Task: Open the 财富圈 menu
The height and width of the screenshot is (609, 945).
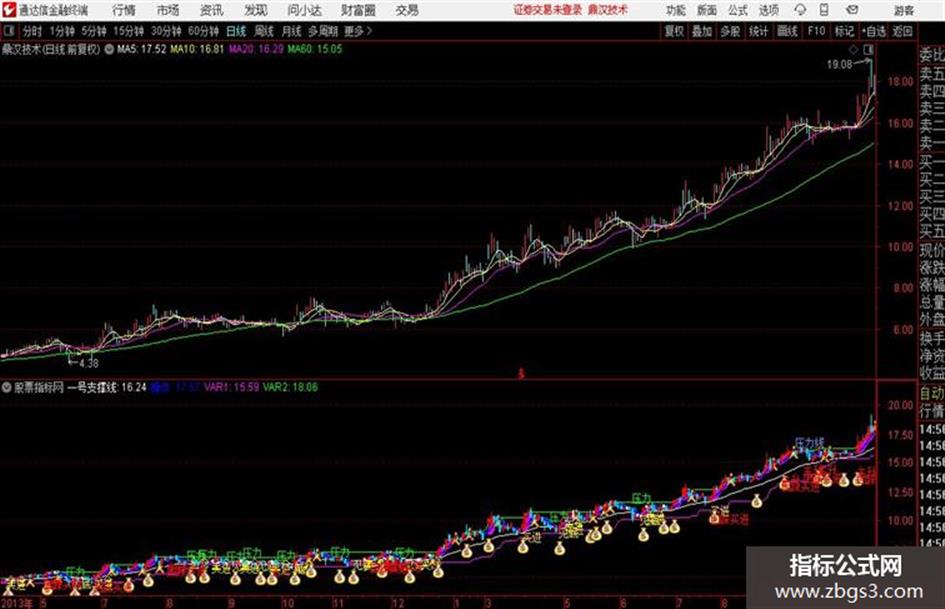Action: click(x=358, y=10)
